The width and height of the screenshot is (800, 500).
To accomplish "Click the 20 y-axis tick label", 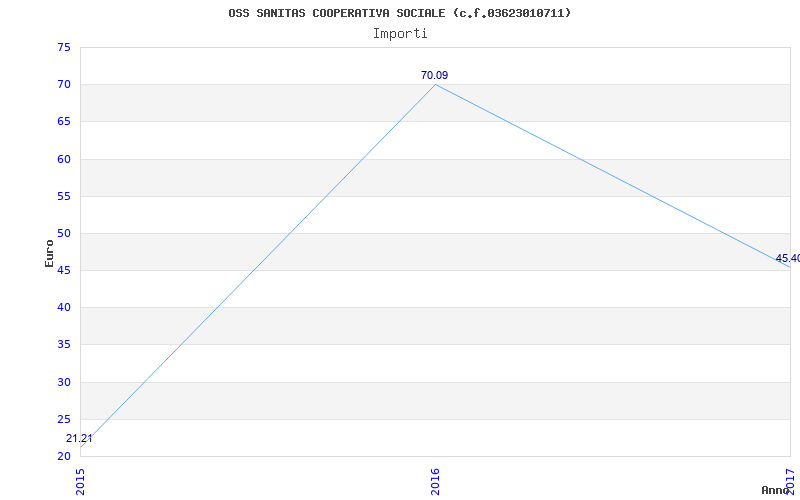I will (x=64, y=456).
